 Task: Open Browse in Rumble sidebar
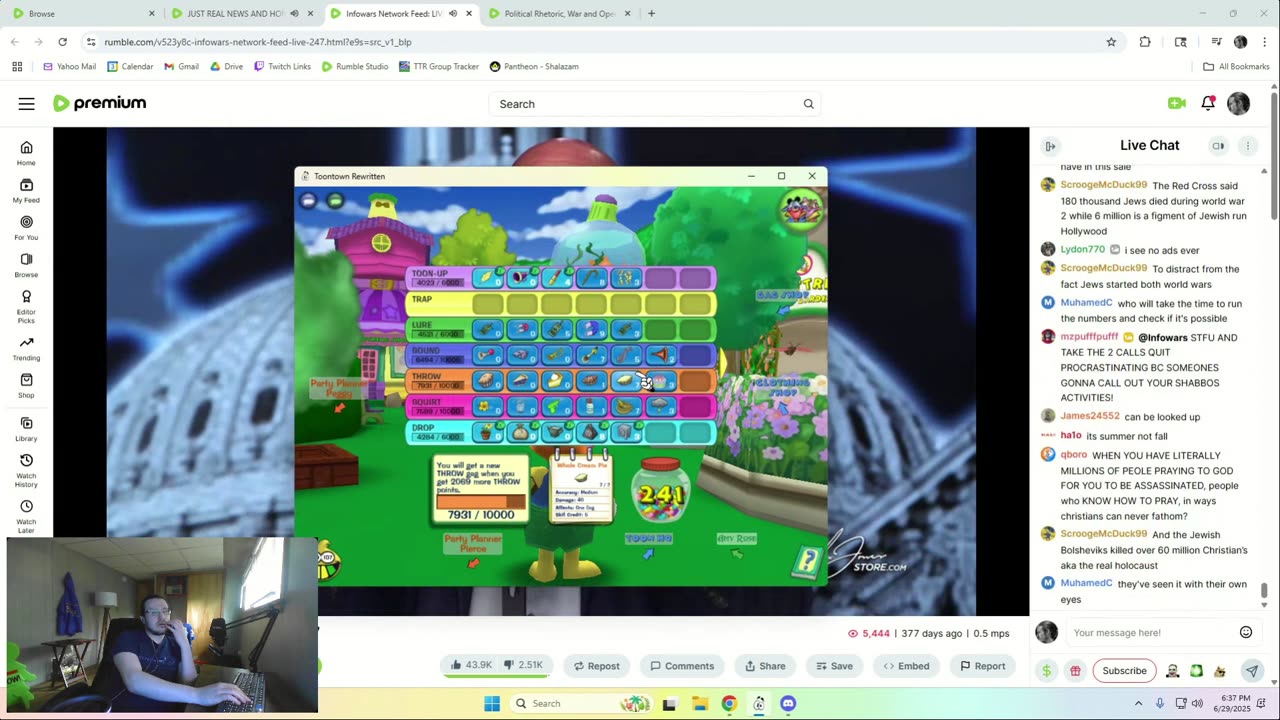(x=26, y=265)
